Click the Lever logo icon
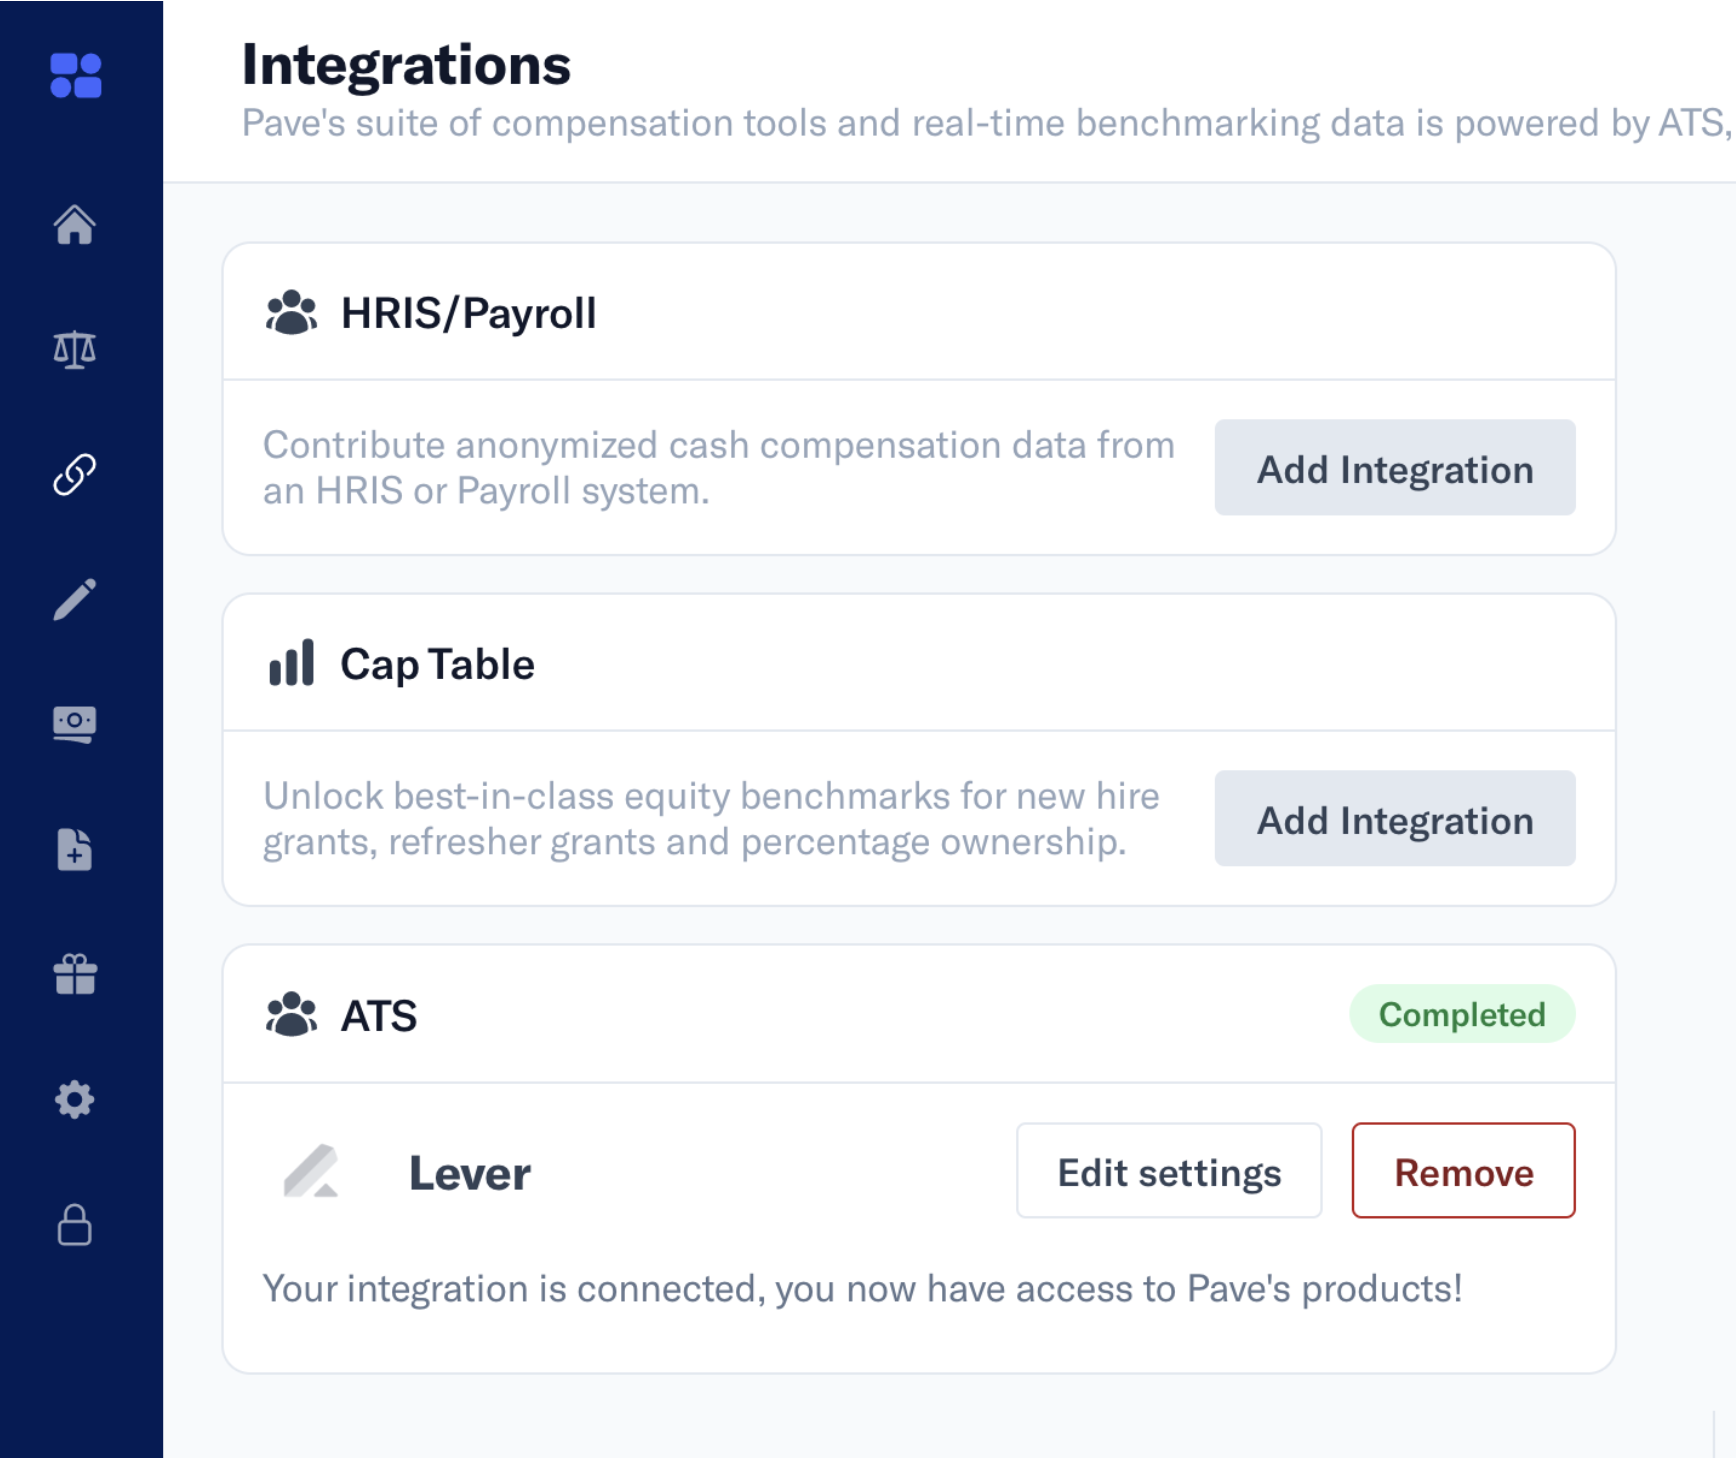Image resolution: width=1736 pixels, height=1464 pixels. 312,1172
